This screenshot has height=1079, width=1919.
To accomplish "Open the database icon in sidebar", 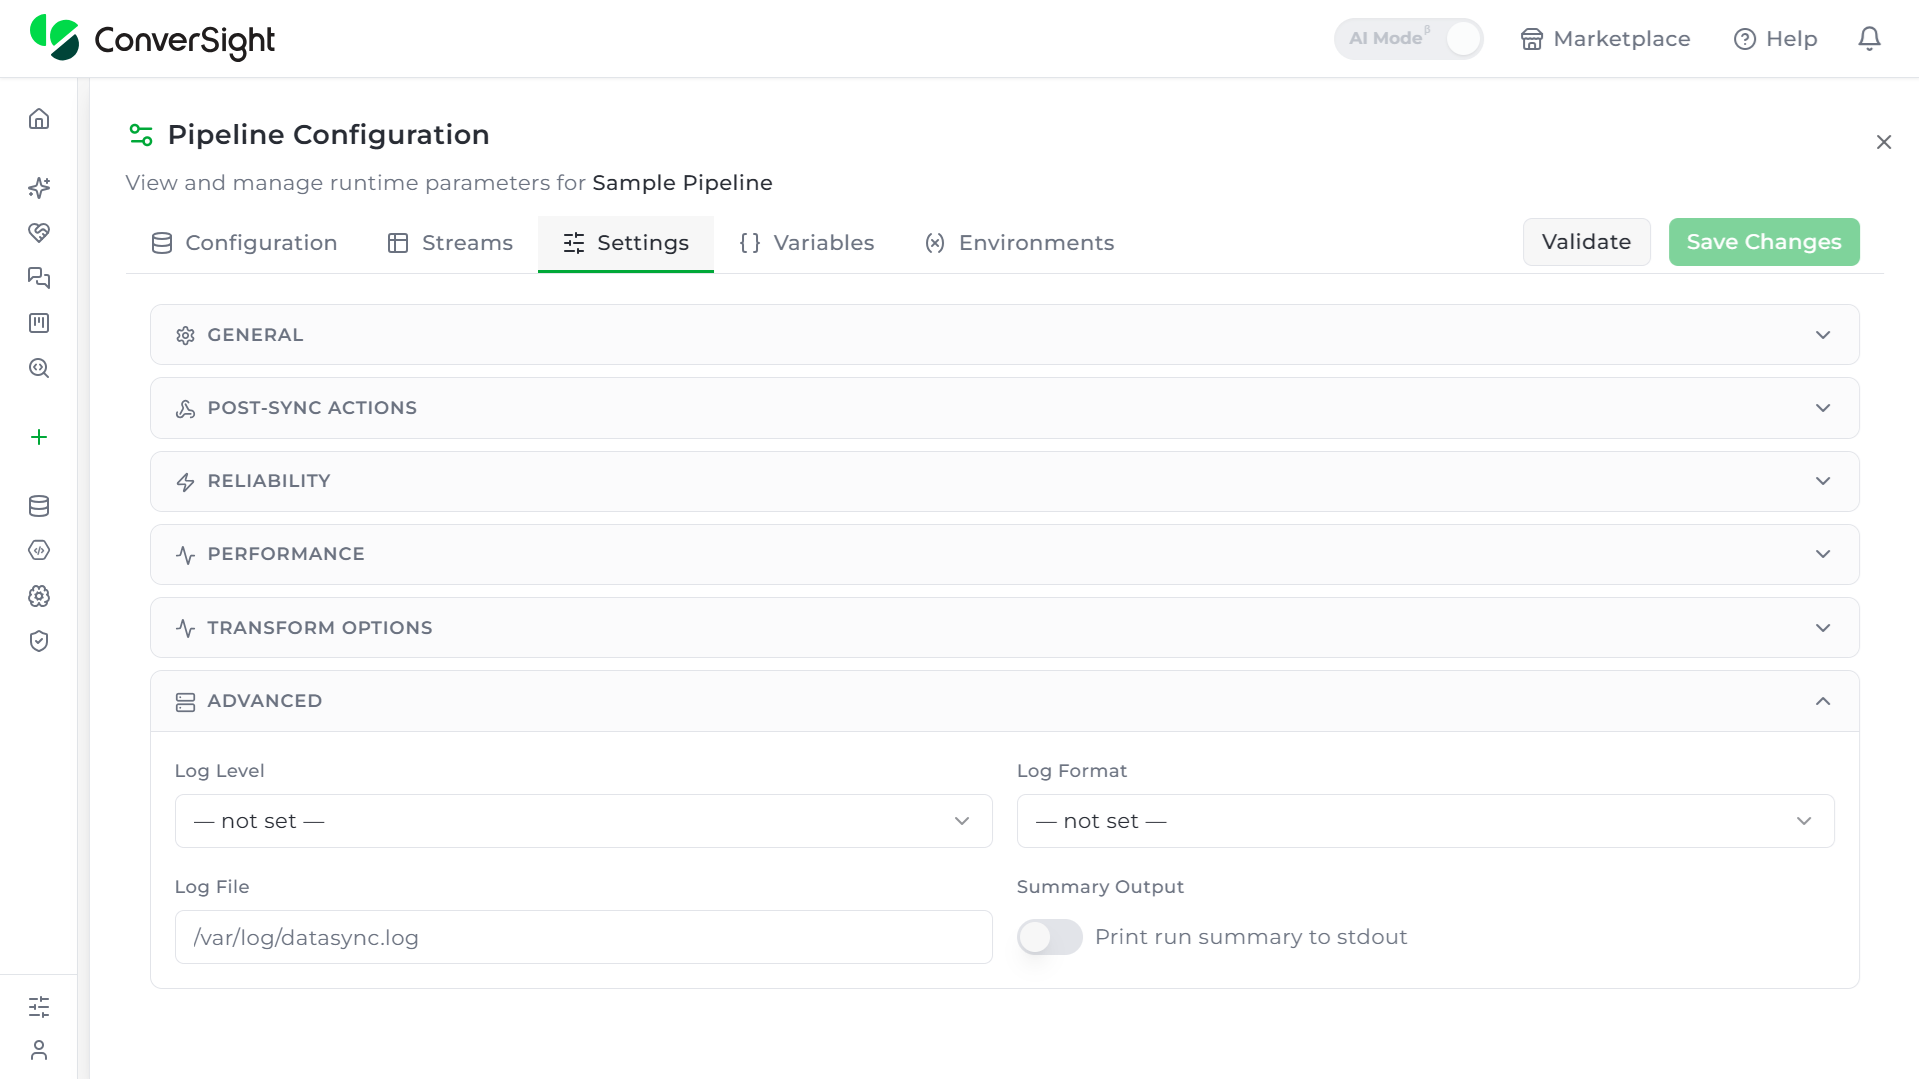I will [39, 506].
